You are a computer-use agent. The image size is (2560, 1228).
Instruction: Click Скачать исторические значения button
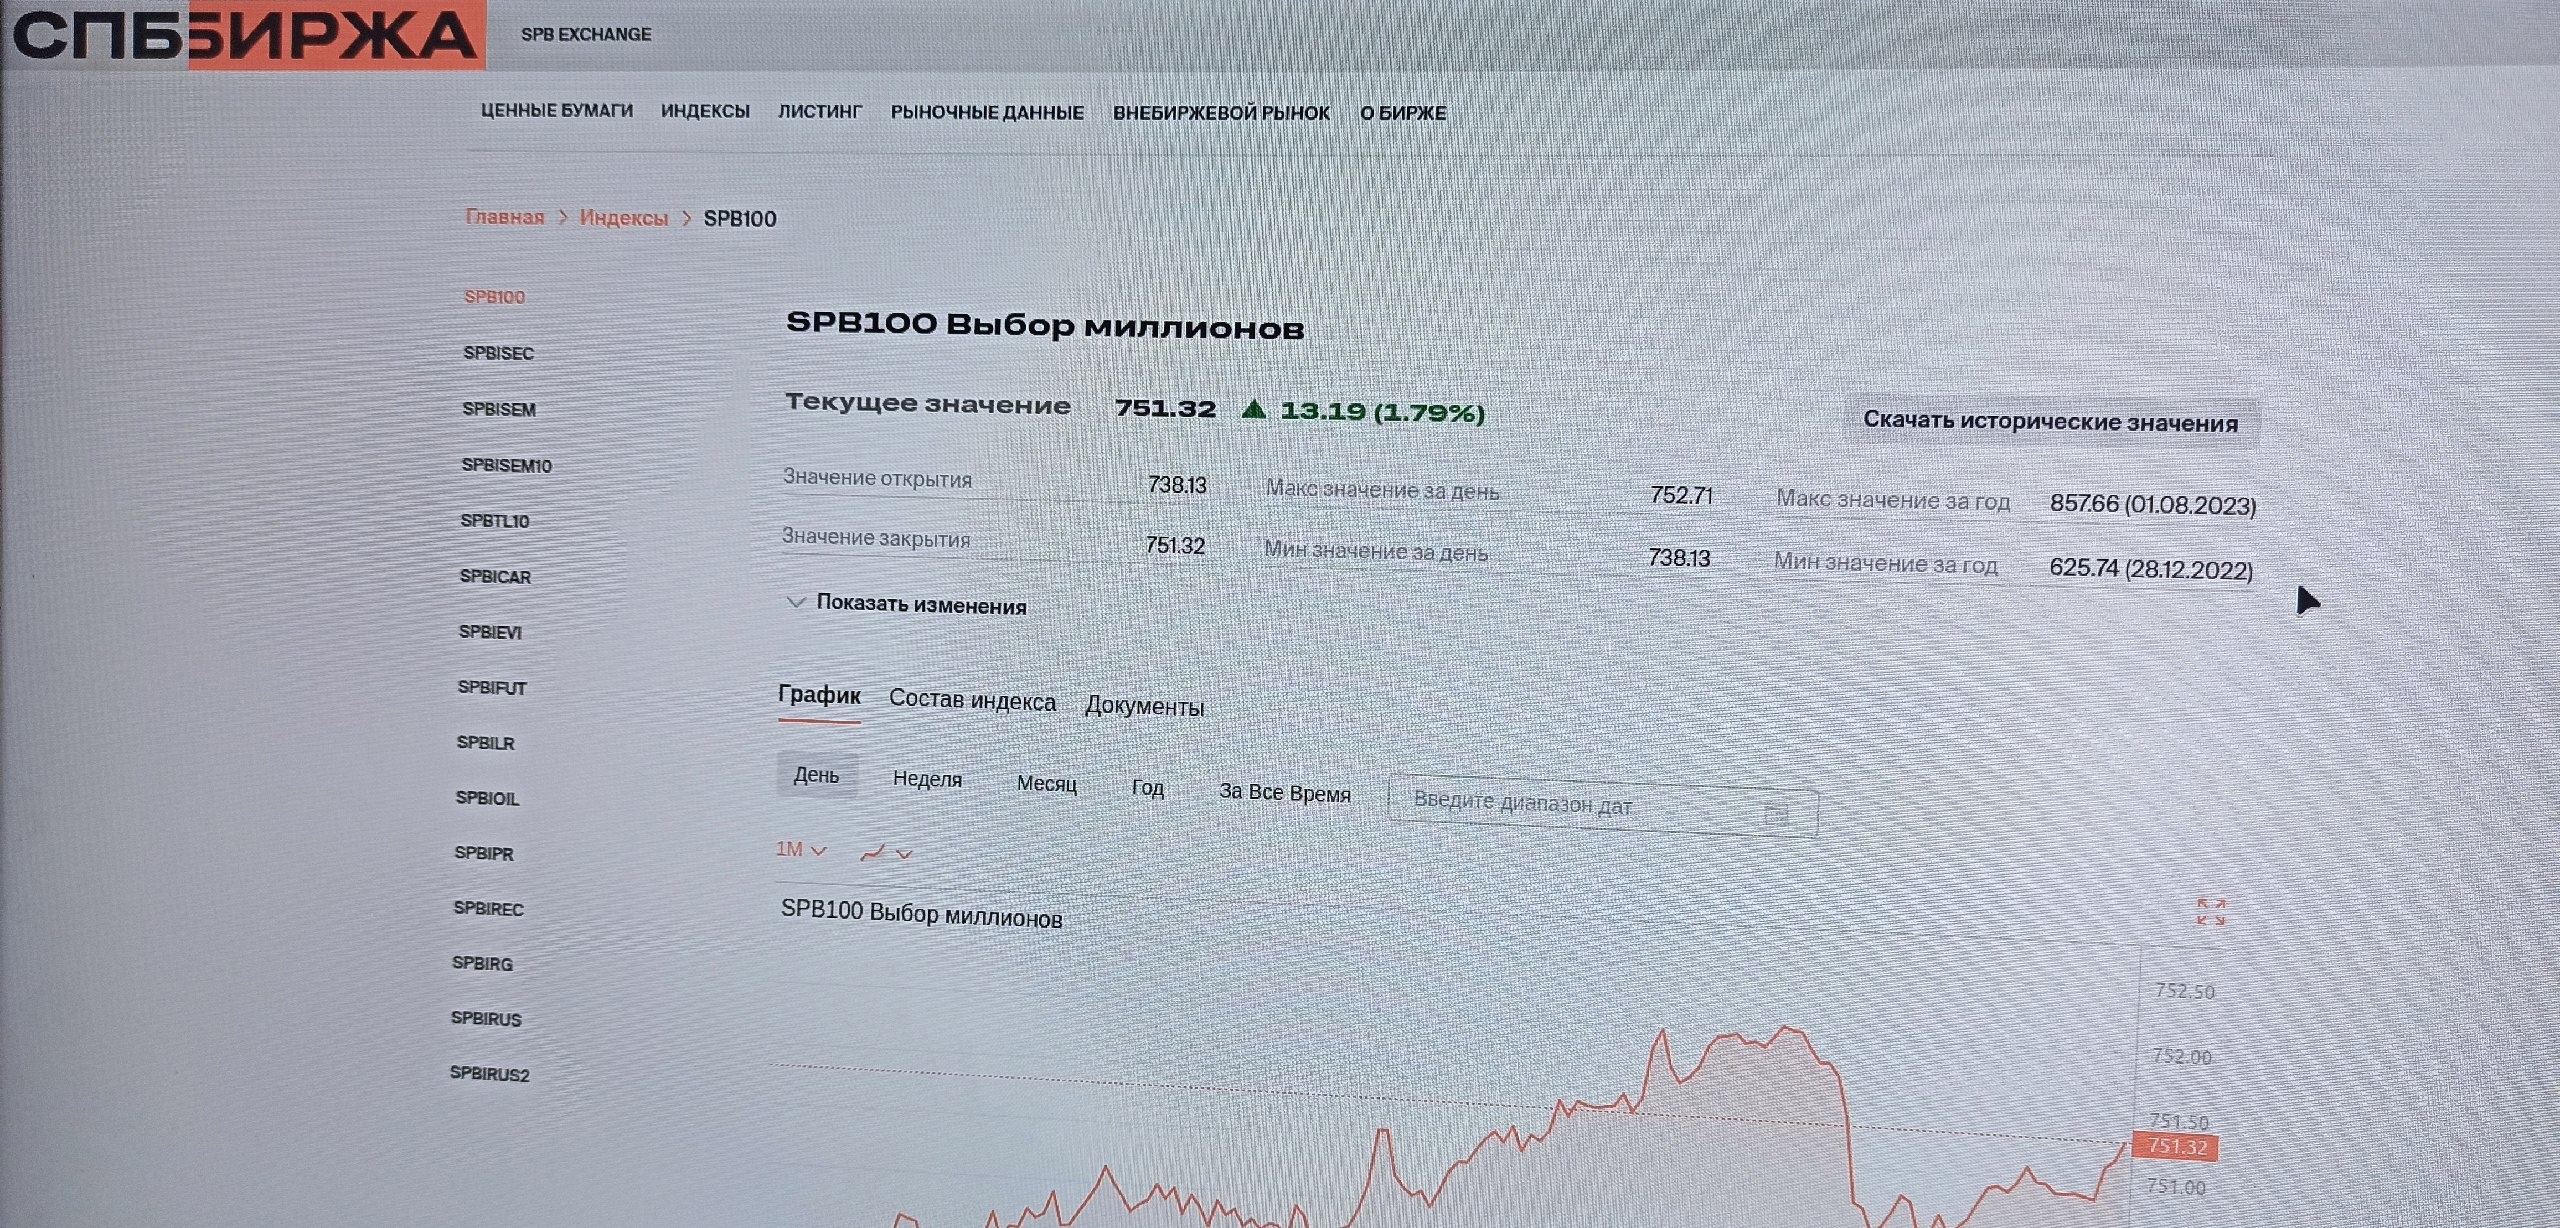click(2050, 422)
